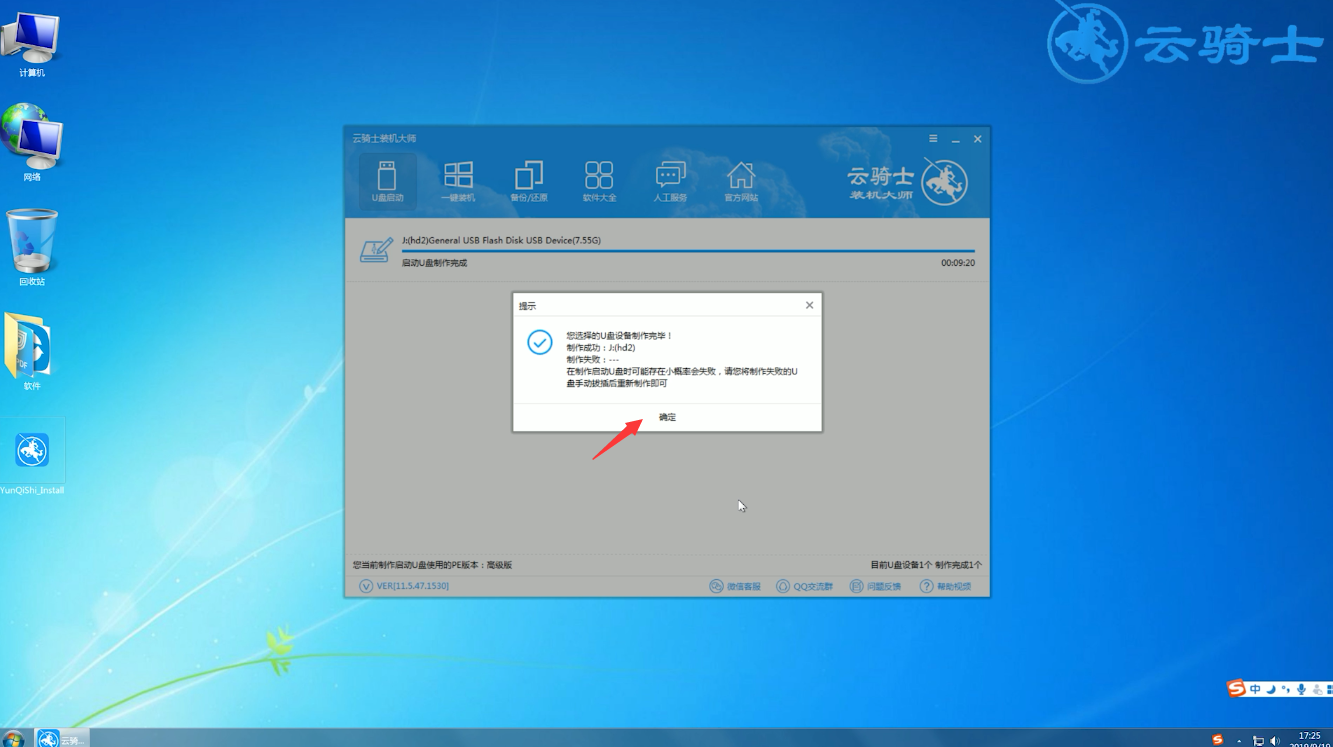
Task: Click the U-disk creation progress bar
Action: pyautogui.click(x=688, y=251)
